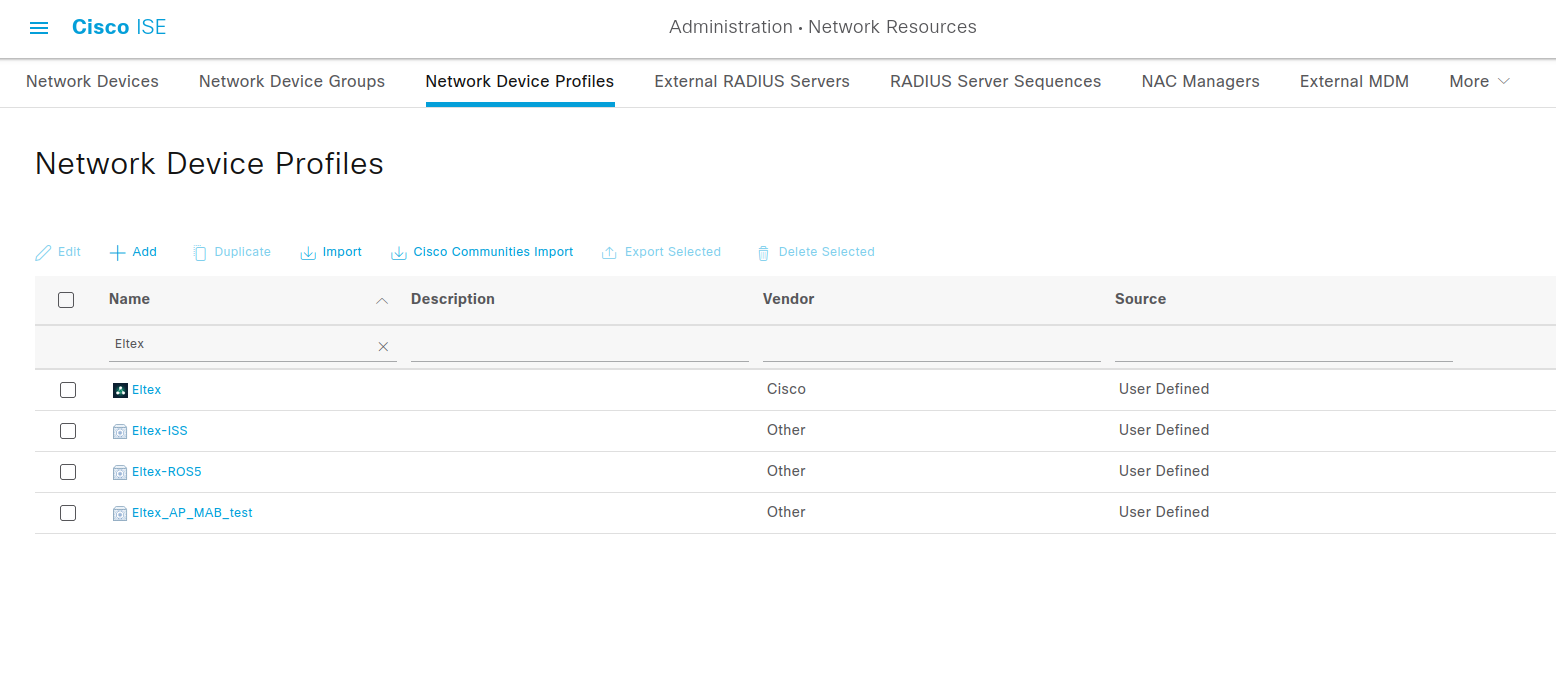Viewport: 1556px width, 675px height.
Task: Click the Import download icon
Action: [x=308, y=253]
